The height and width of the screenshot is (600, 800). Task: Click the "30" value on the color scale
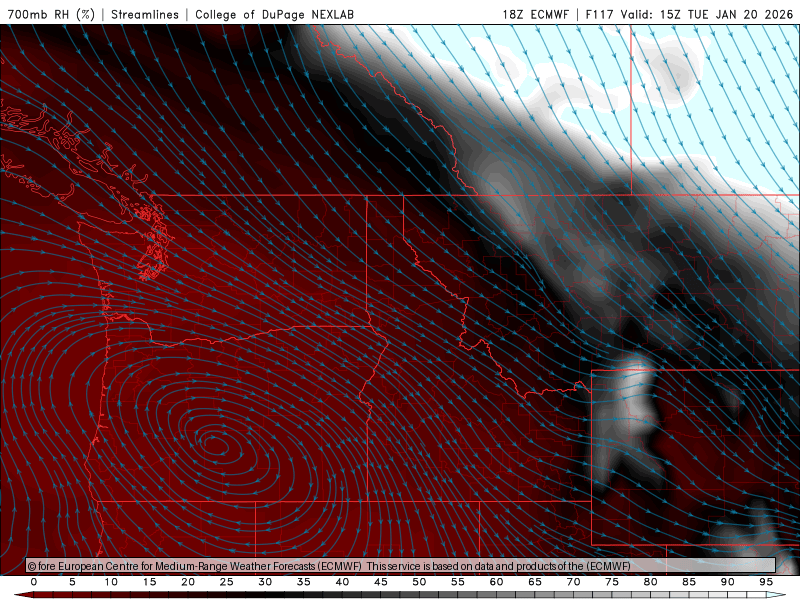(265, 582)
